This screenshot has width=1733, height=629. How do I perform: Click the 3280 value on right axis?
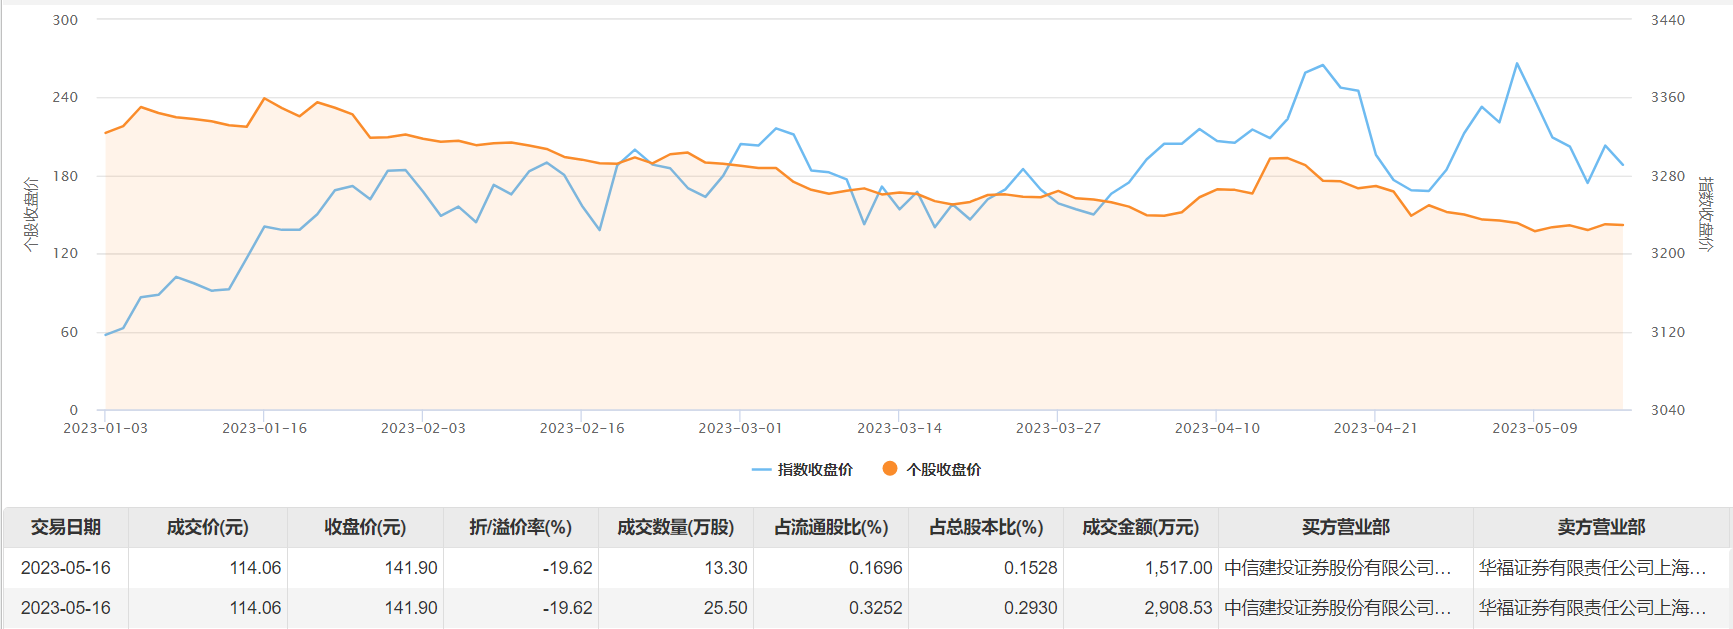pyautogui.click(x=1667, y=176)
